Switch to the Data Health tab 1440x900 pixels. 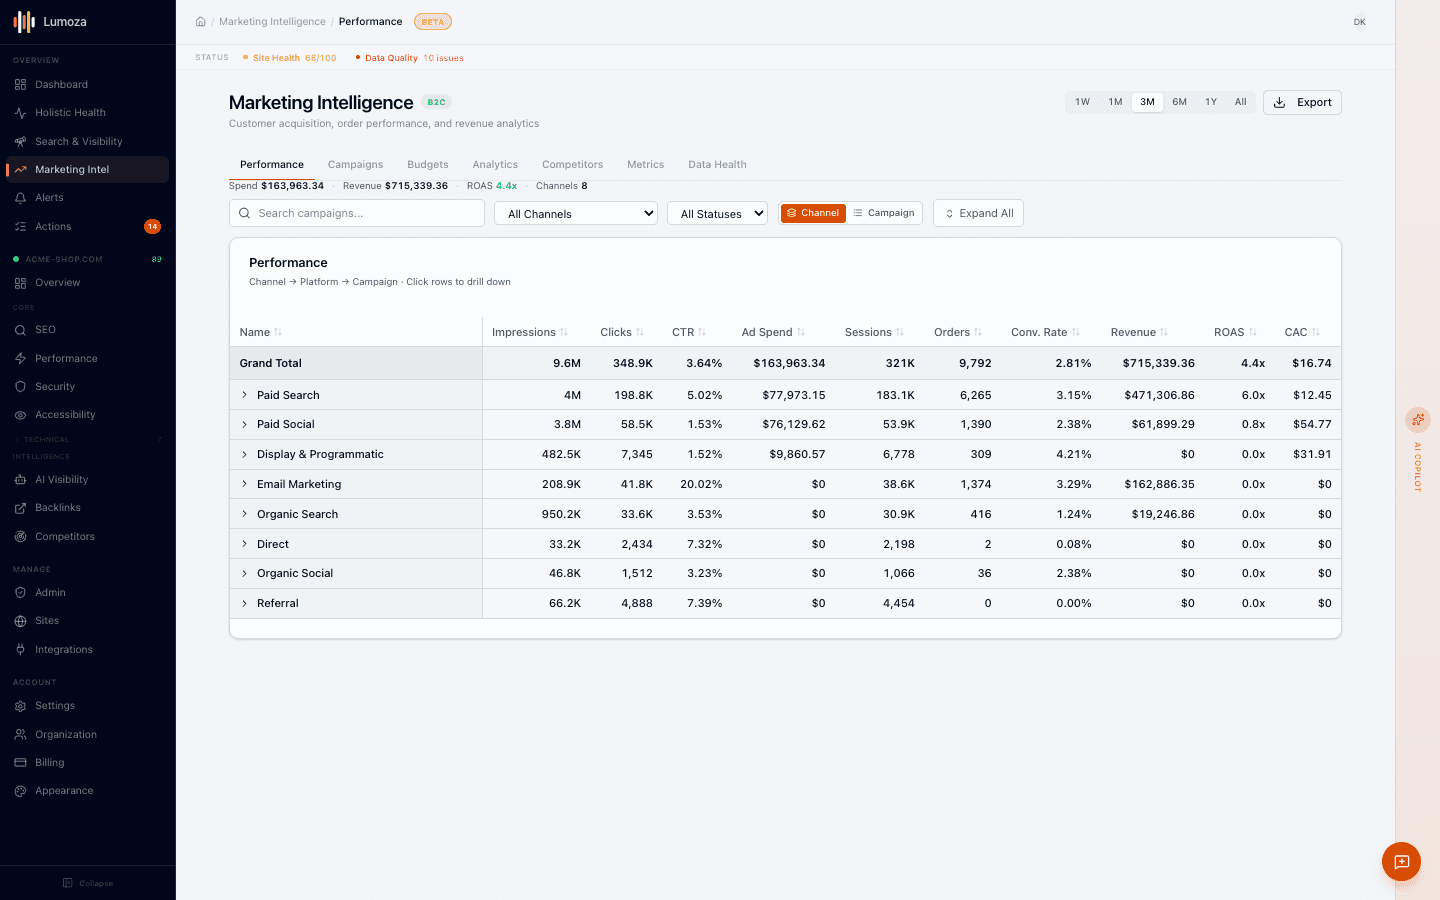[x=717, y=165]
